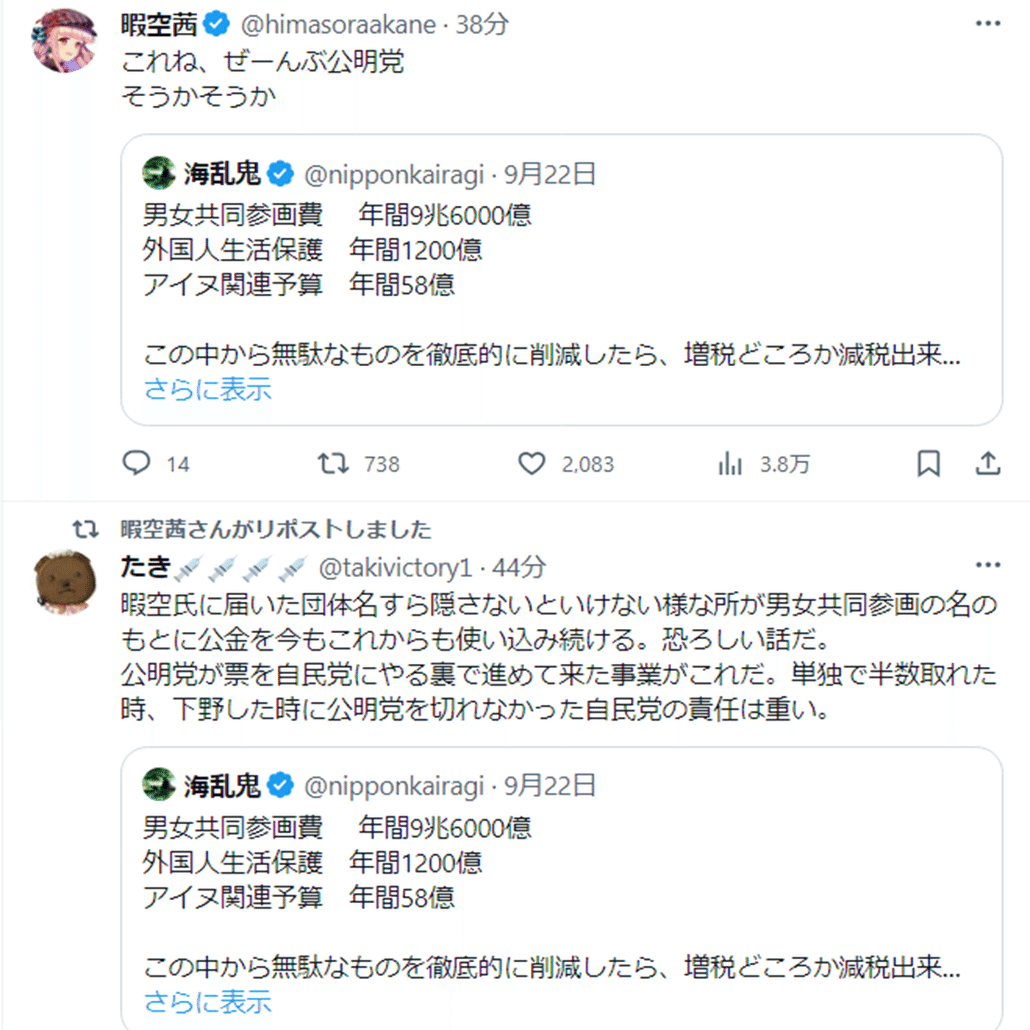1030x1030 pixels.
Task: Open たき's bear profile avatar
Action: click(x=65, y=585)
